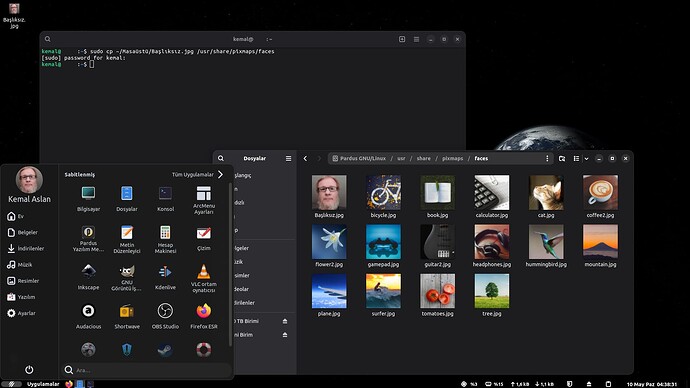
Task: Open Yazılım shortcut in menu sidebar
Action: 21,297
